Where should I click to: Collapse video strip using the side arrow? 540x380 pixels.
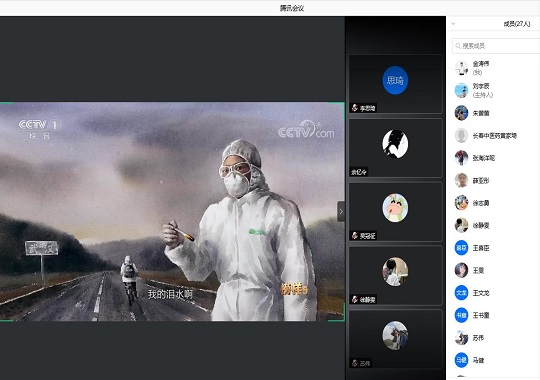point(341,211)
